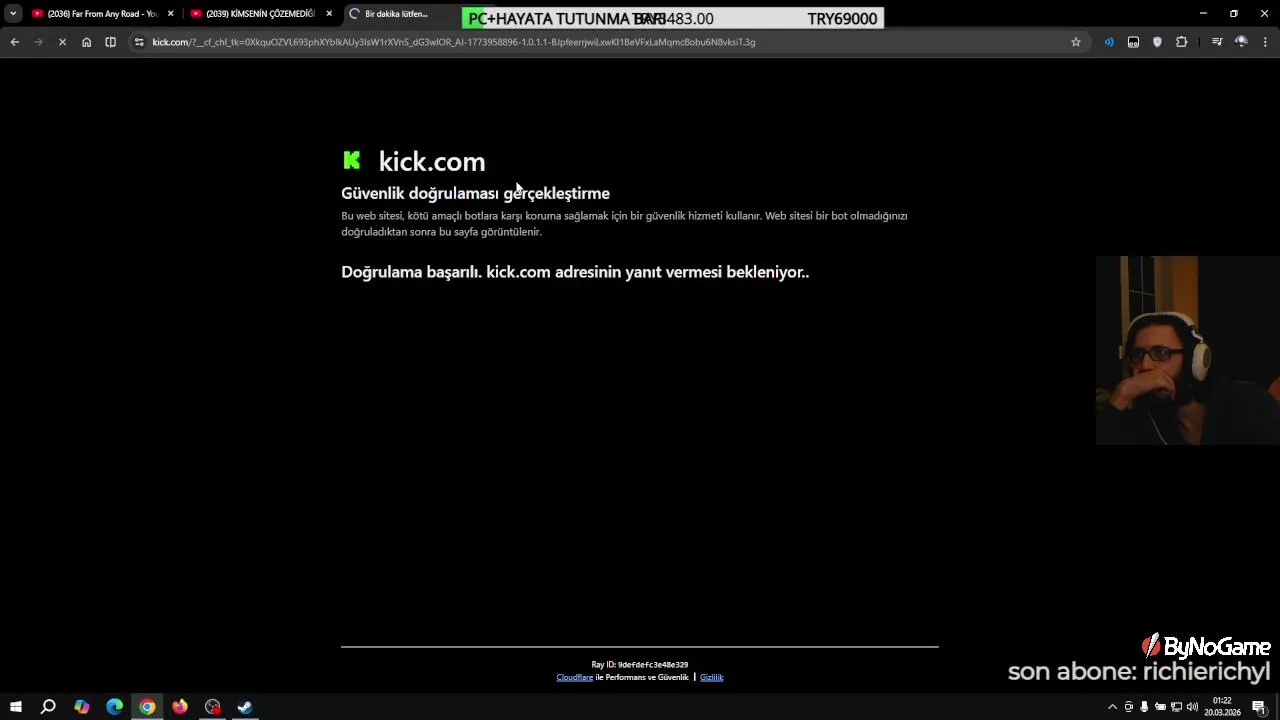The image size is (1280, 720).
Task: Open Steam from the taskbar
Action: click(x=245, y=707)
